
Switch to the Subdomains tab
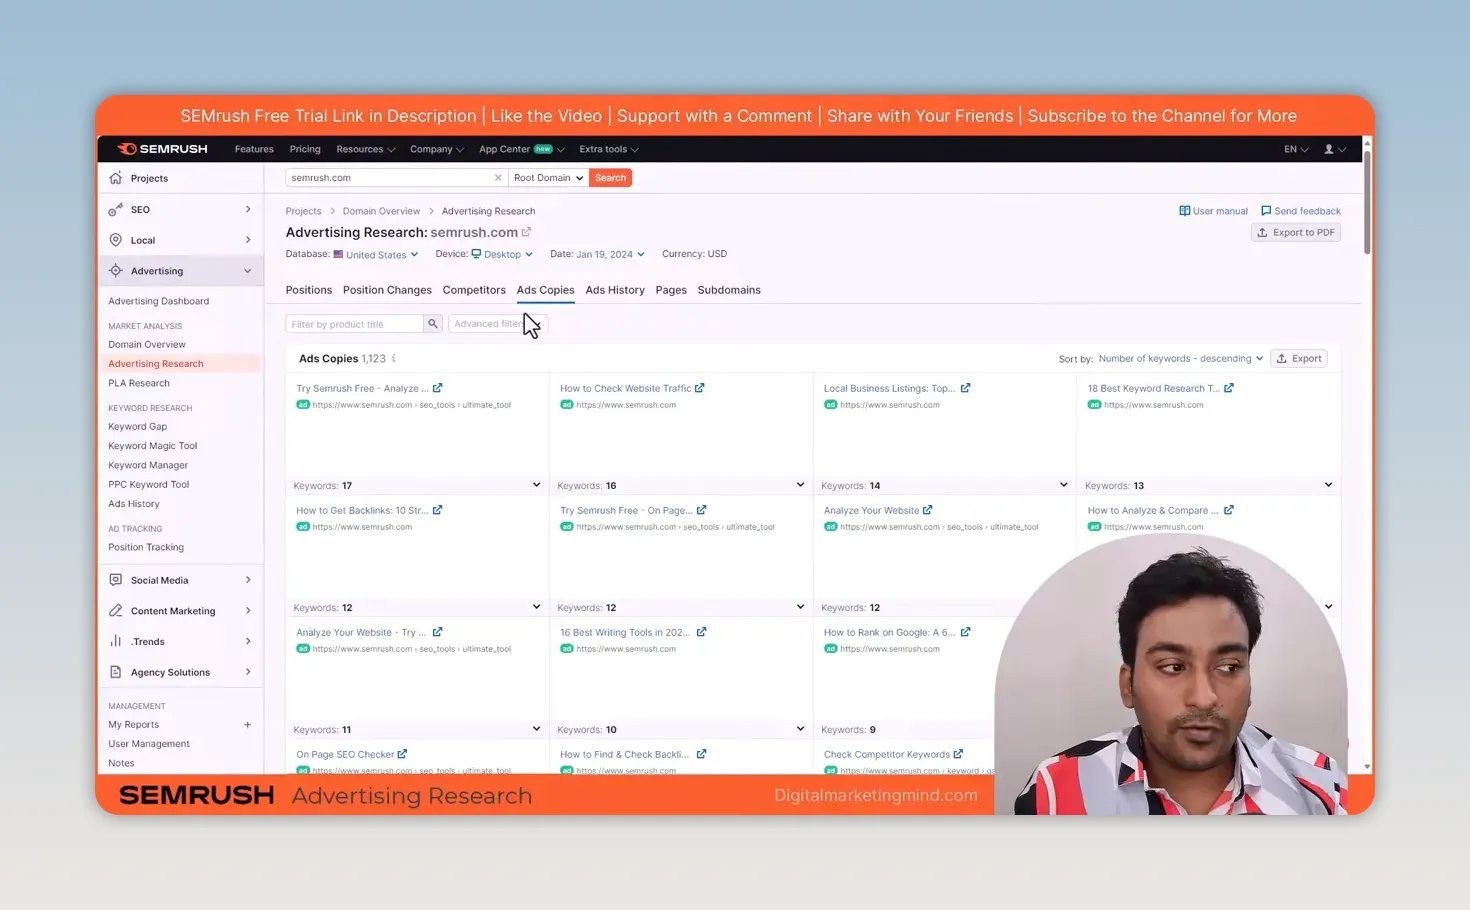coord(729,290)
